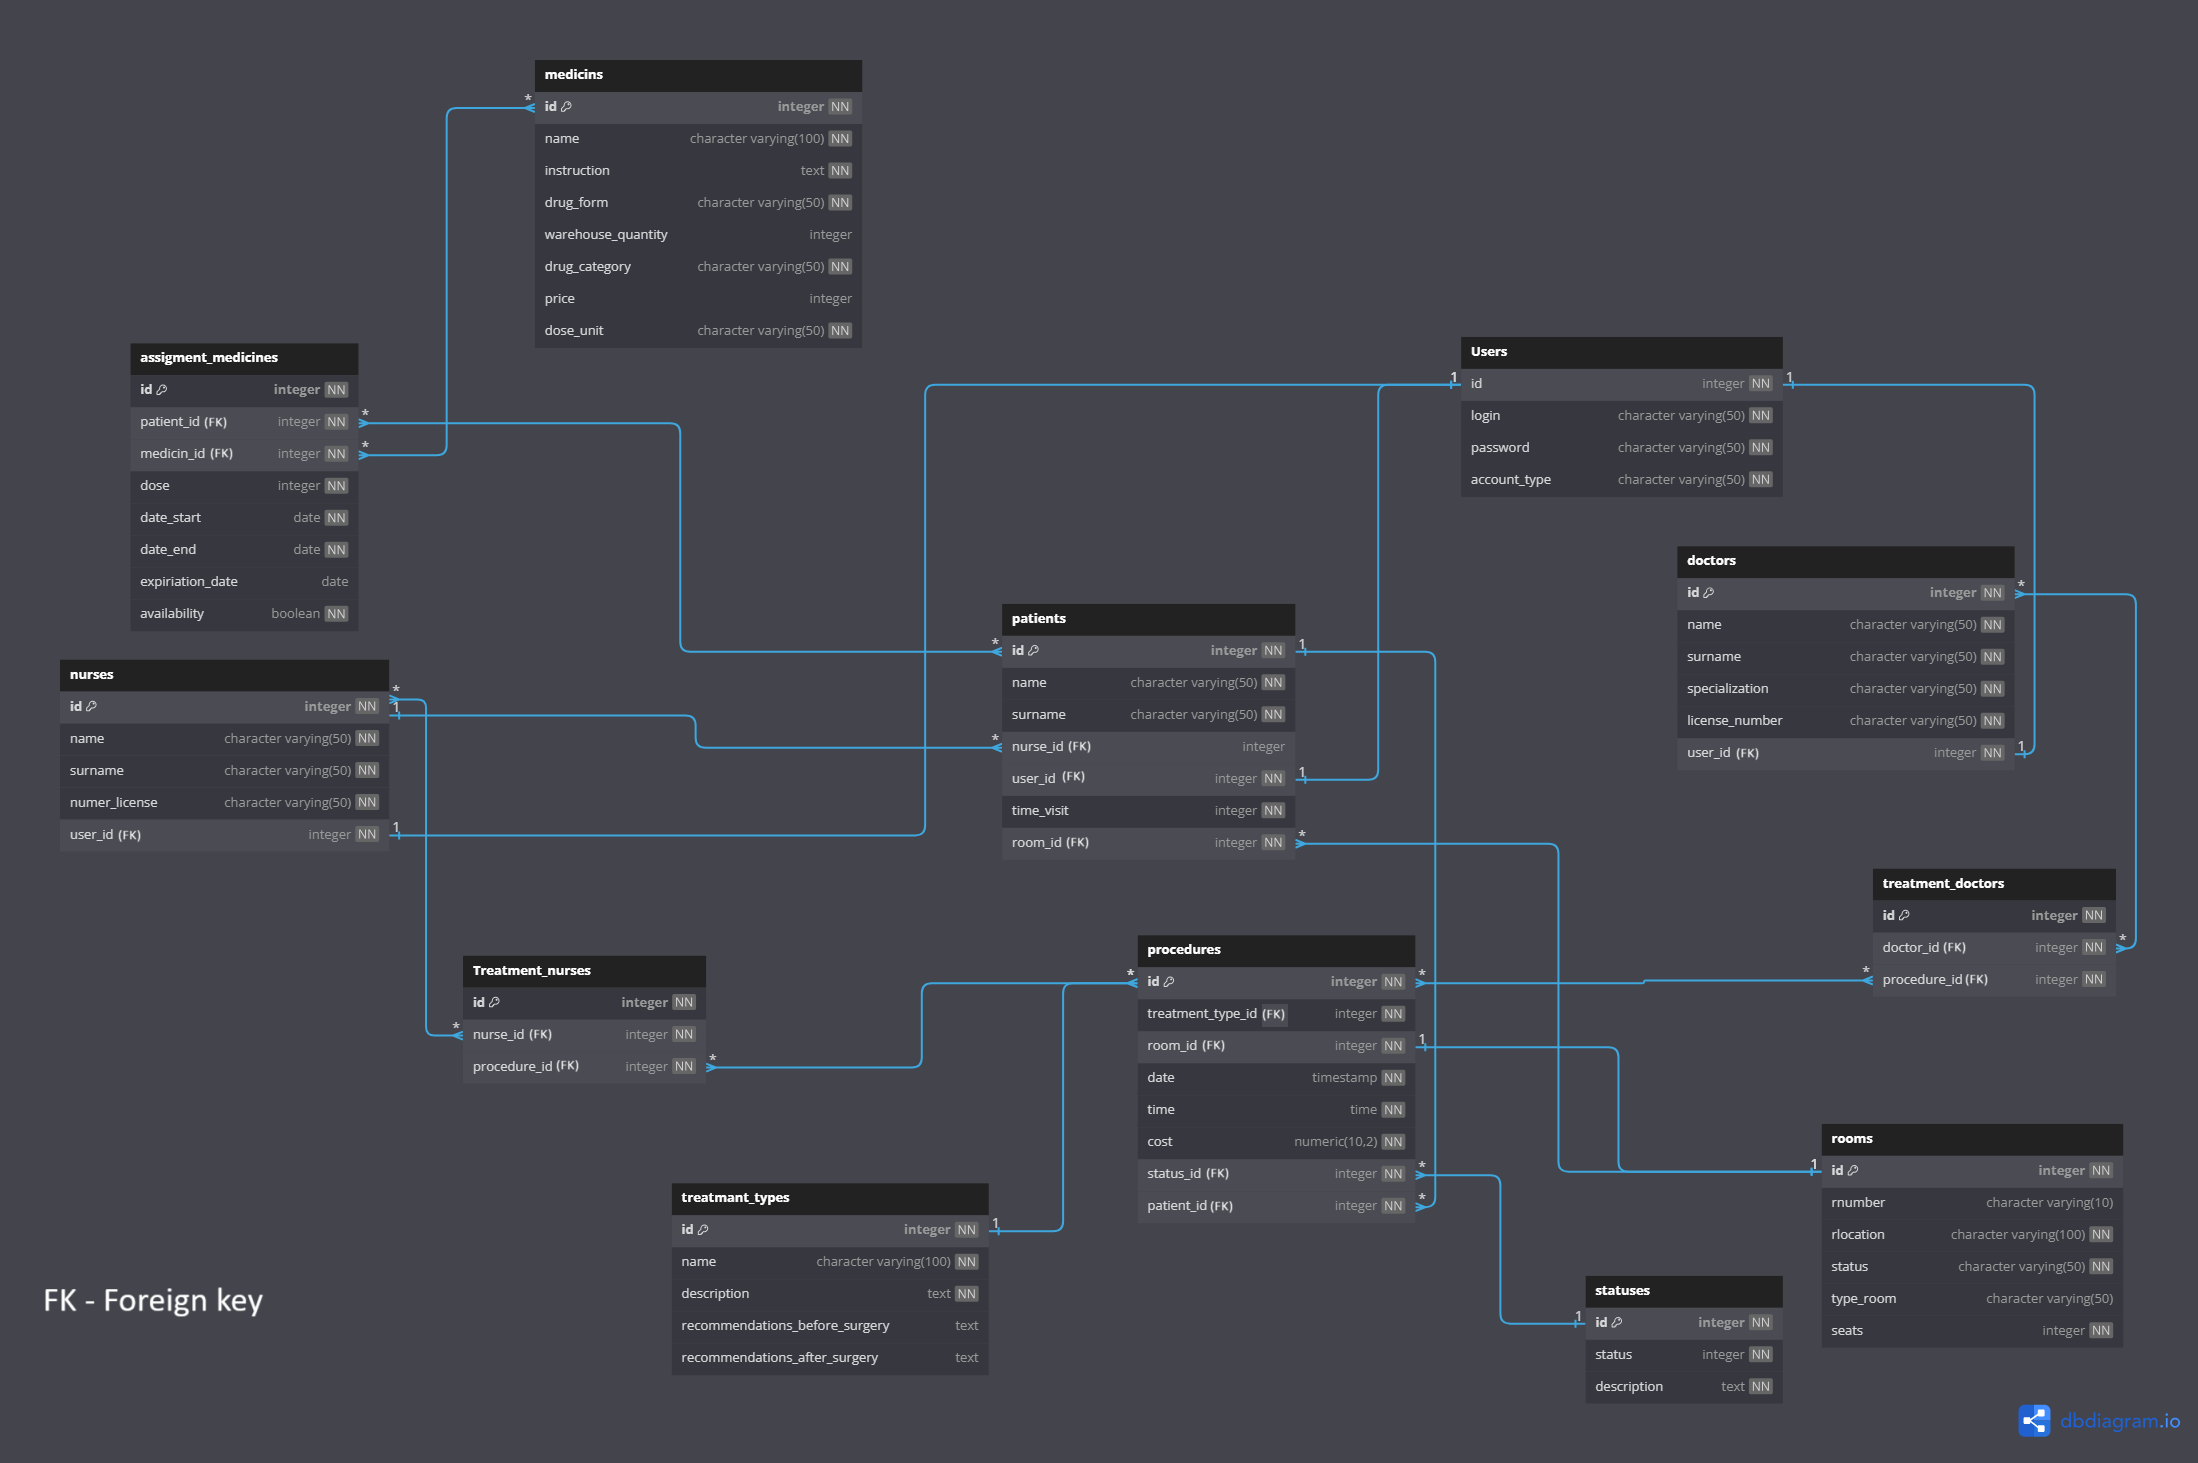
Task: Click the dbdiagram.io logo icon
Action: [2034, 1420]
